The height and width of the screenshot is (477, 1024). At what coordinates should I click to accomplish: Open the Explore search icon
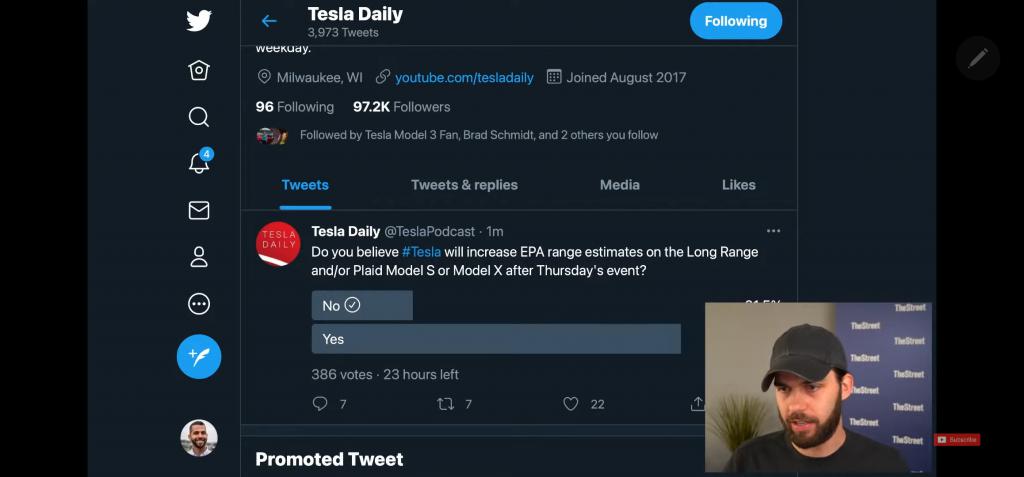point(199,117)
